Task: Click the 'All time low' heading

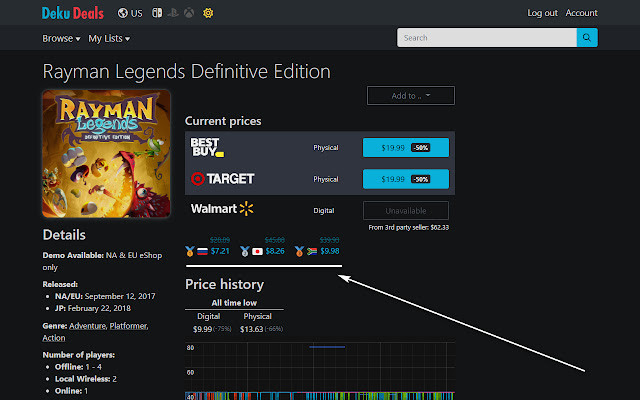Action: click(x=234, y=303)
